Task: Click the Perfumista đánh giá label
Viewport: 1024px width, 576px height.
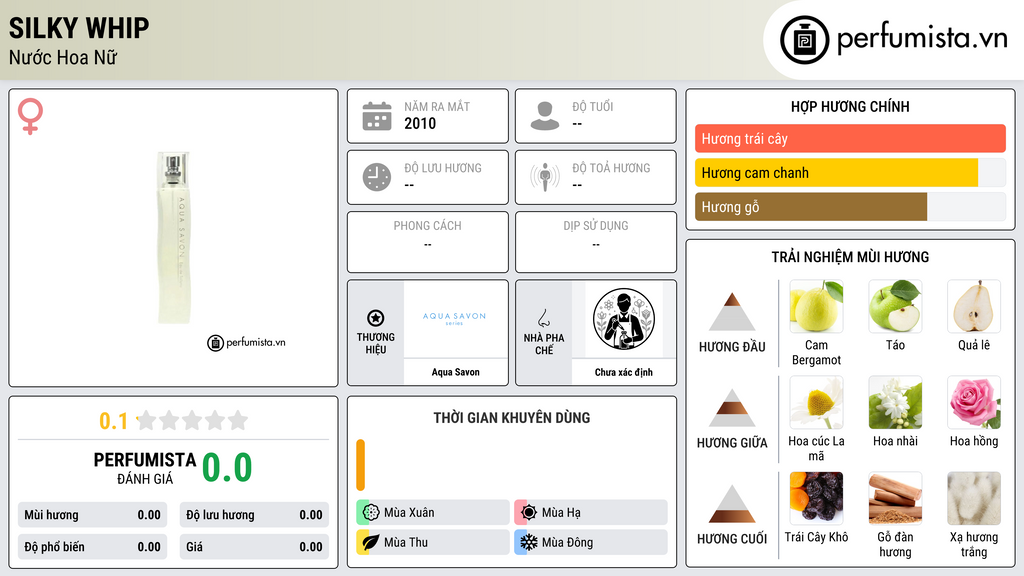Action: pos(145,468)
